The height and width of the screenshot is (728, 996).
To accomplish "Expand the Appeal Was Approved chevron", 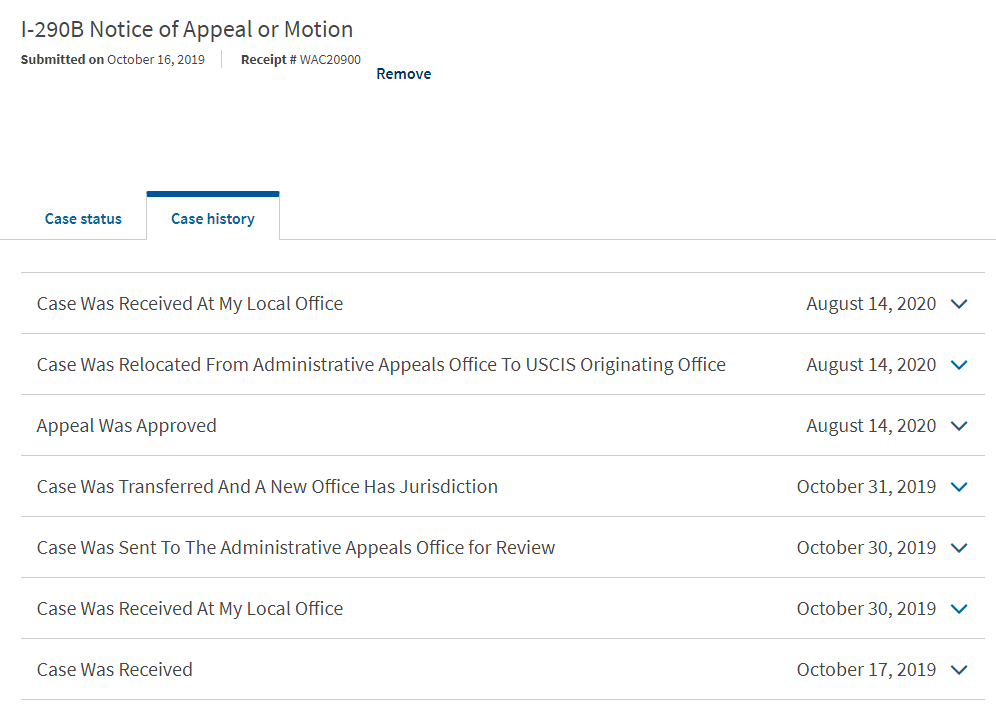I will click(x=959, y=426).
